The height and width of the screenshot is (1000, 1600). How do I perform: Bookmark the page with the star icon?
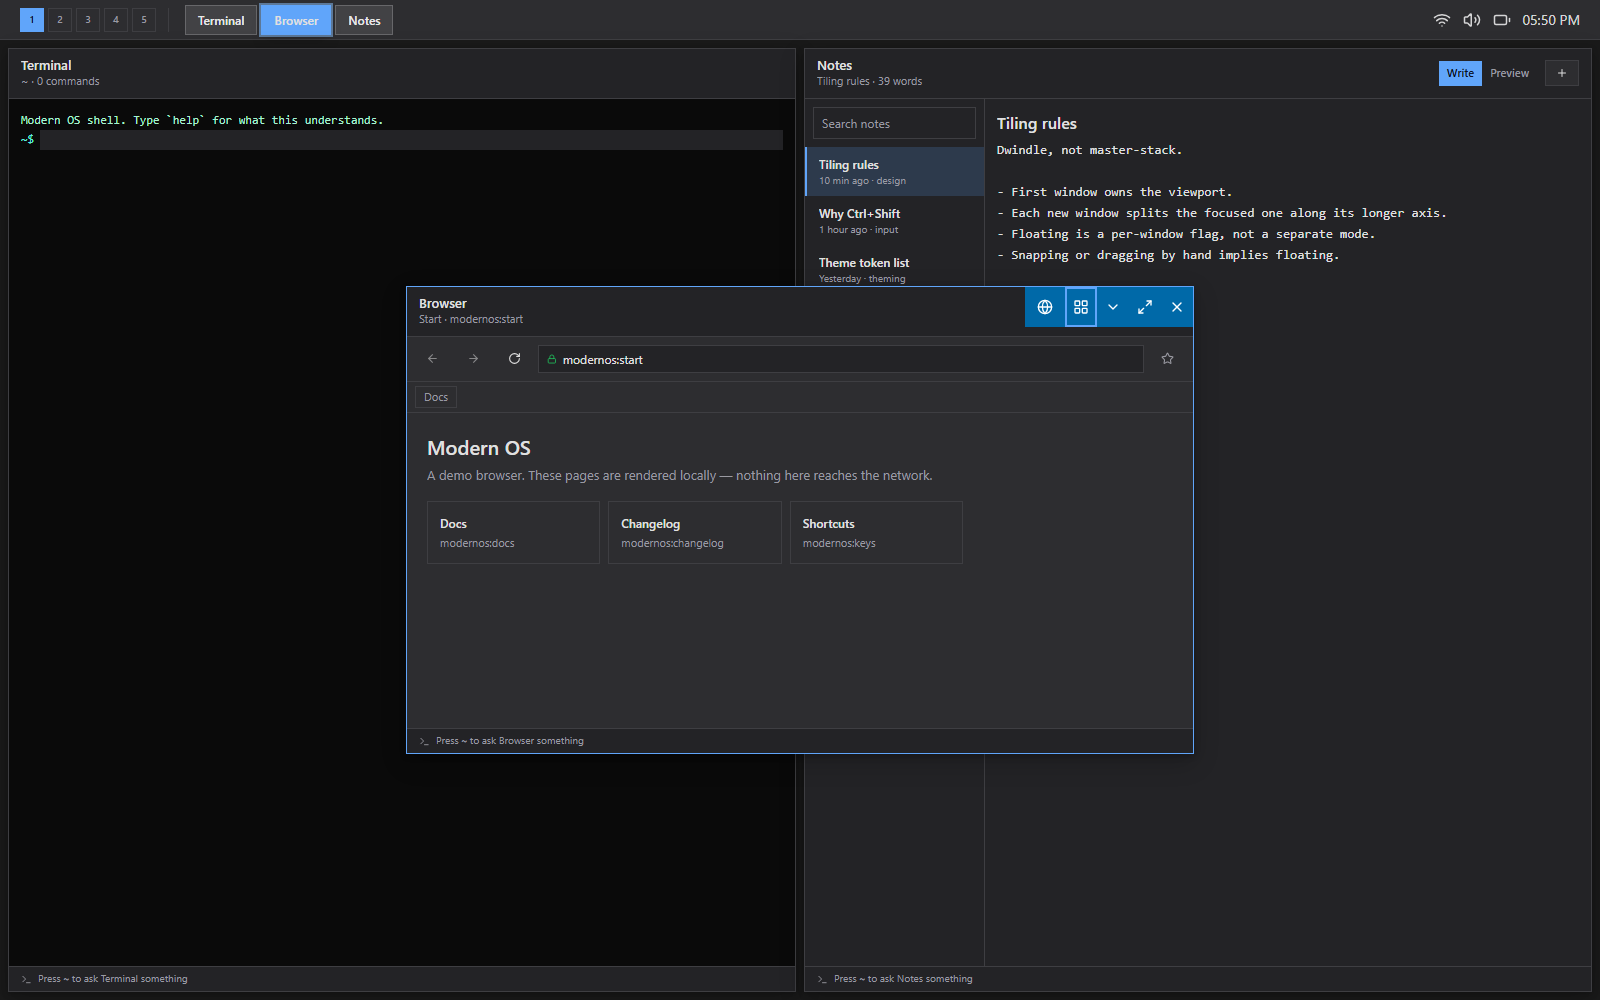click(x=1167, y=359)
